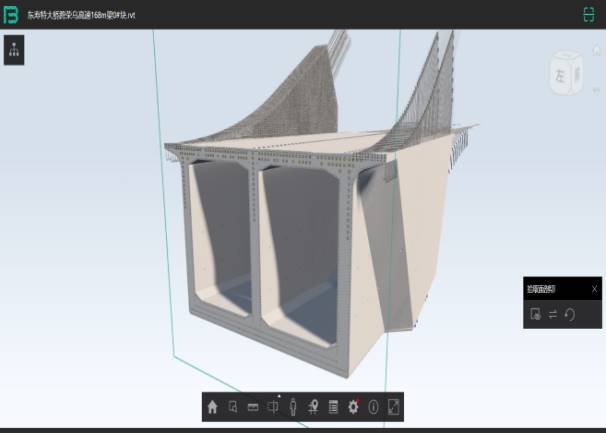606x433 pixels.
Task: Open viewer settings gear
Action: 353,407
